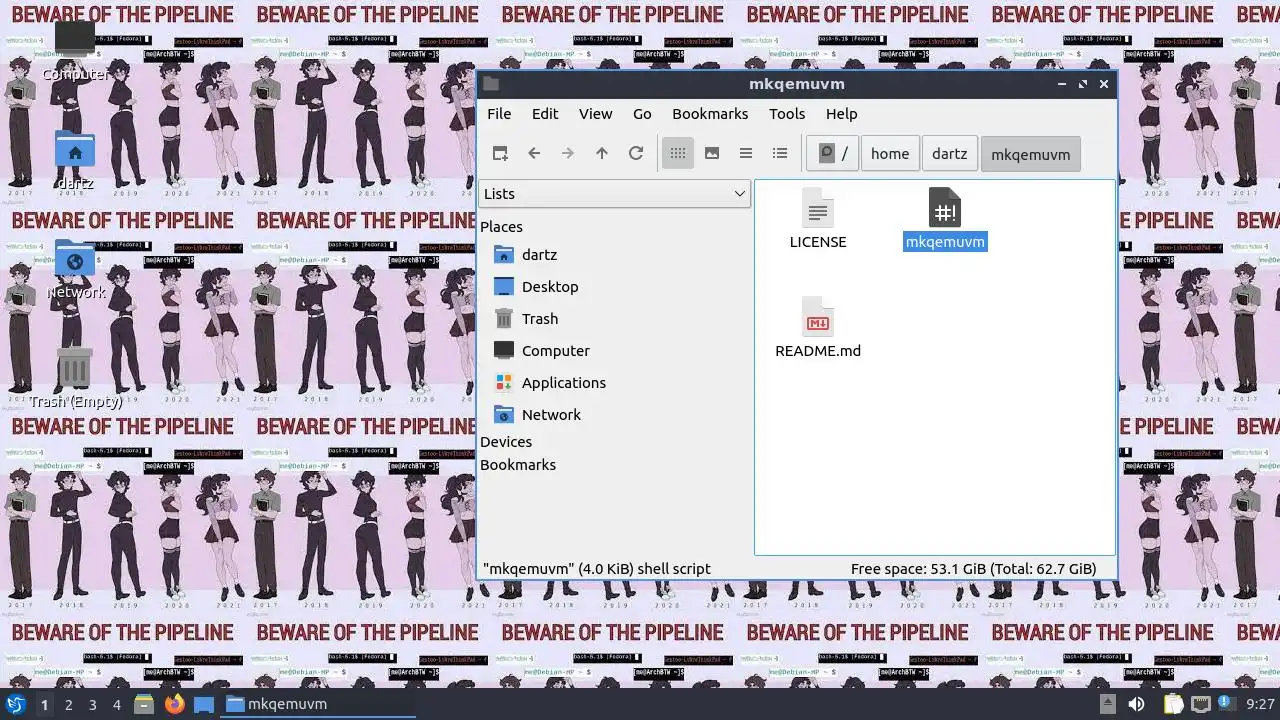The width and height of the screenshot is (1280, 720).
Task: Click the show desktop taskbar icon
Action: 204,704
